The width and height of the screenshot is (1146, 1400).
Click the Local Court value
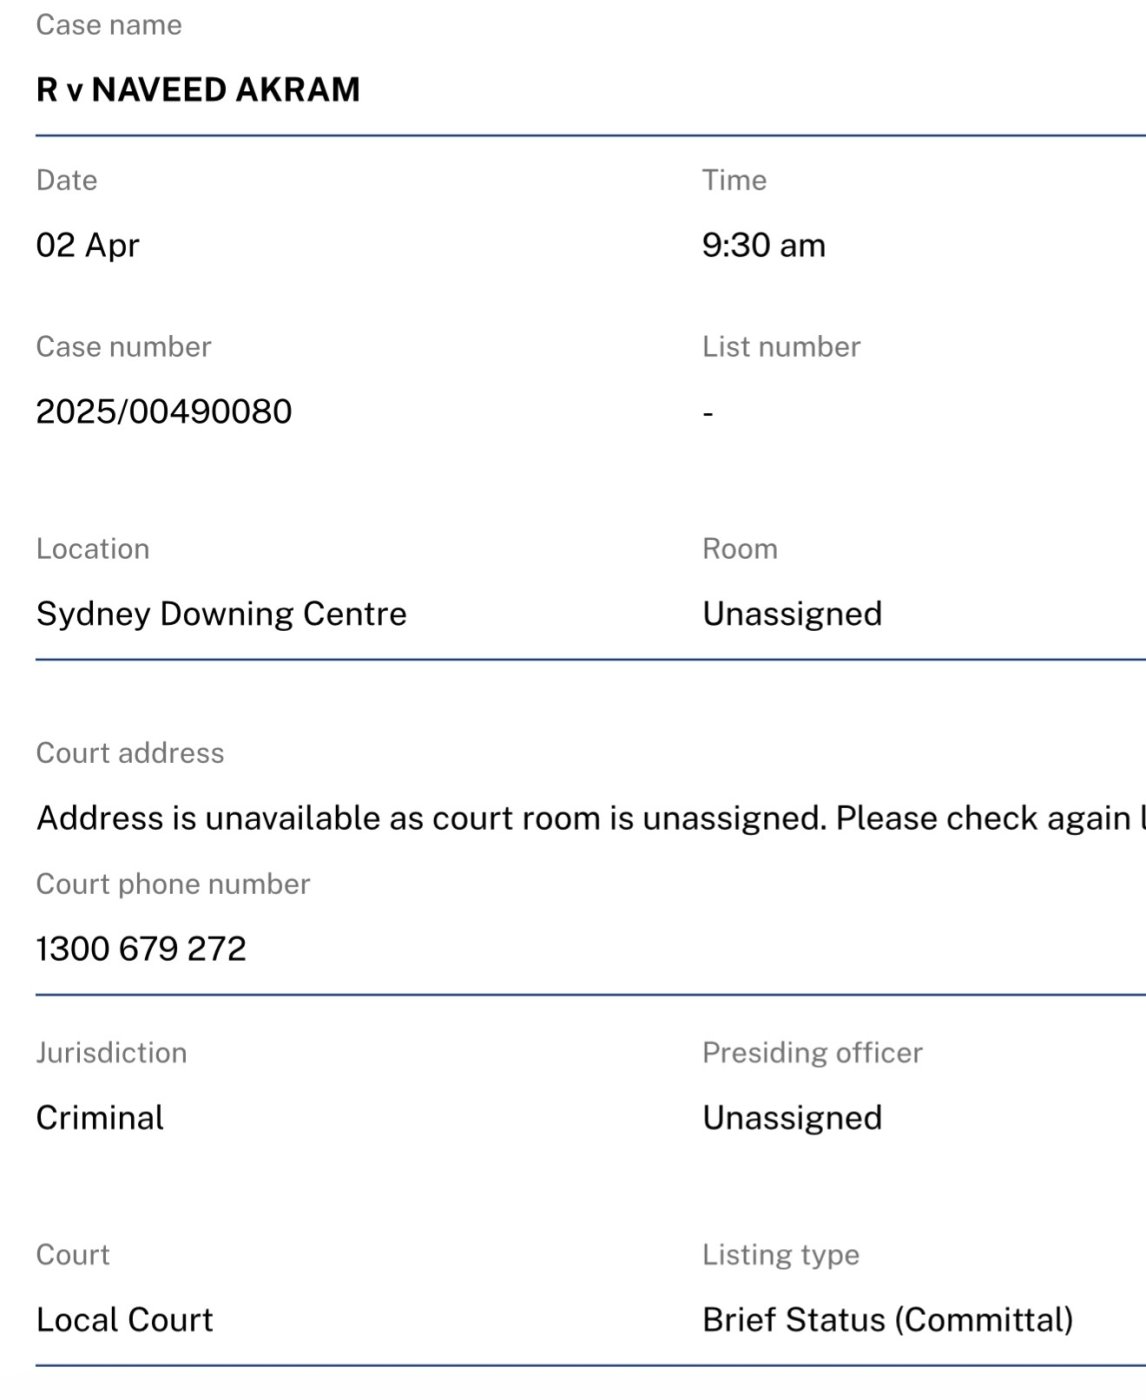[x=125, y=1319]
